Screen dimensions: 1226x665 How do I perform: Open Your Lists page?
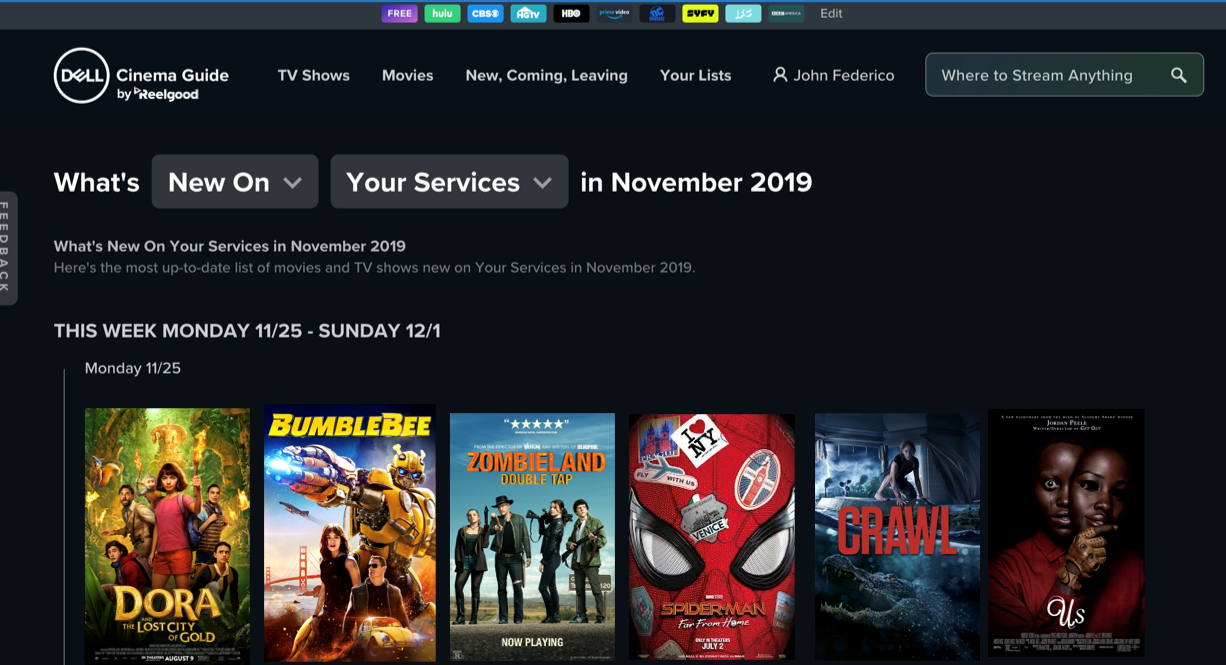coord(696,75)
